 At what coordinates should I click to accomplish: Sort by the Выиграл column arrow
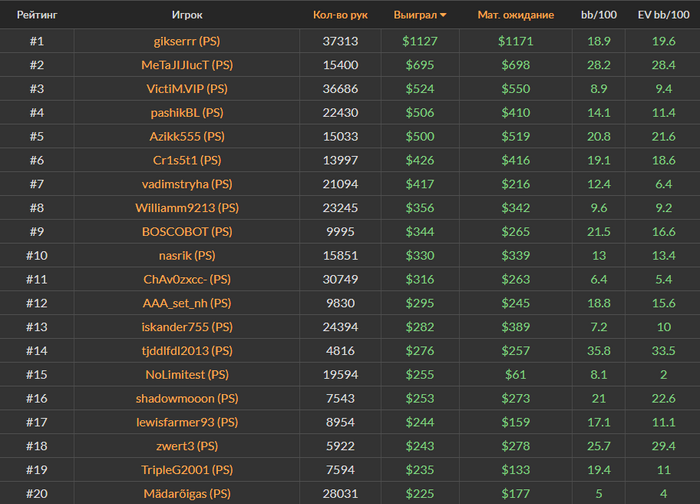(443, 15)
